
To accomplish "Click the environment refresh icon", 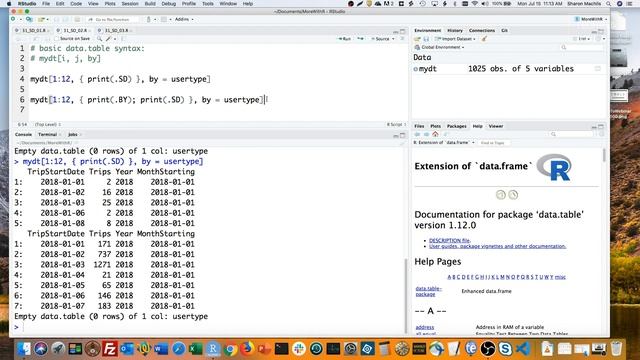I will pyautogui.click(x=598, y=39).
